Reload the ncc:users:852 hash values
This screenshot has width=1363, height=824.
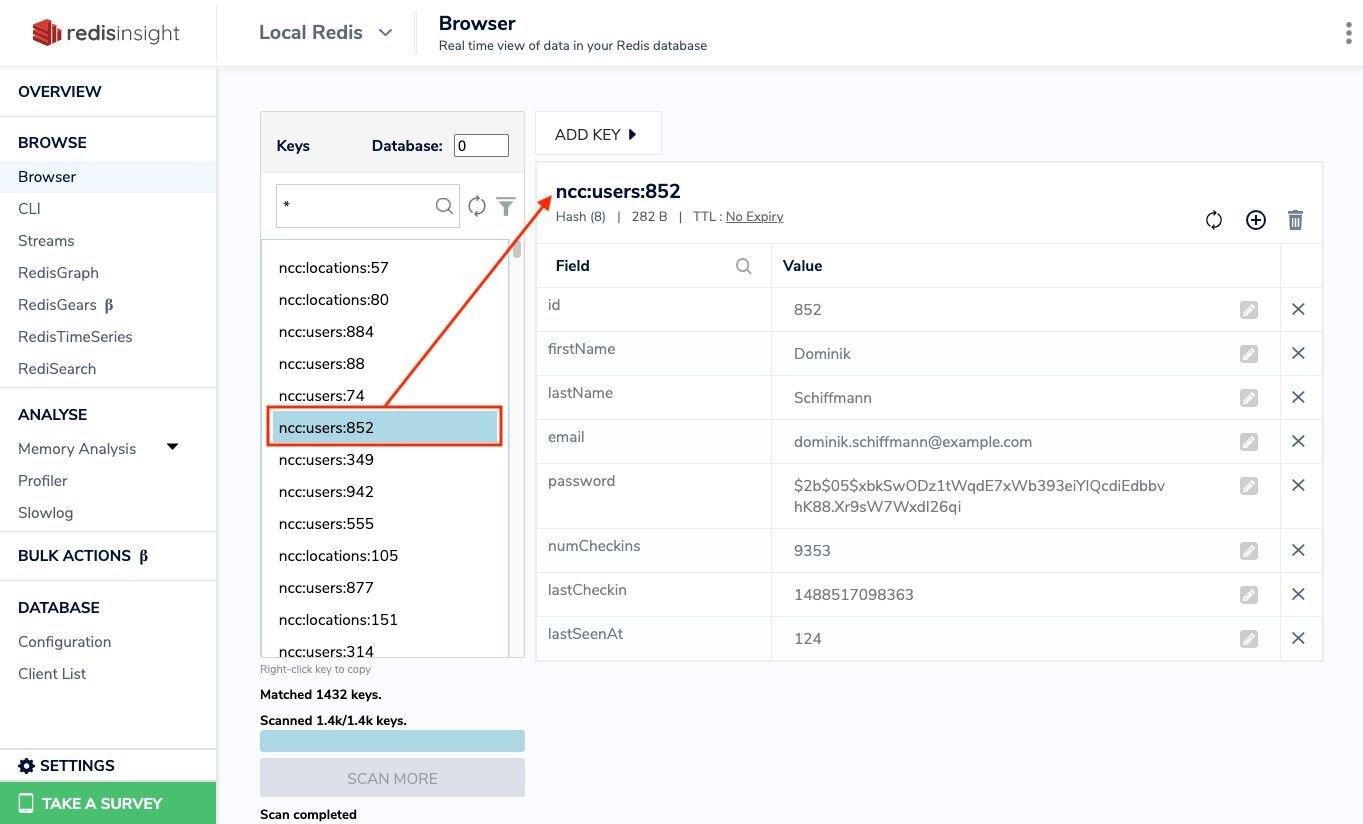pos(1214,220)
